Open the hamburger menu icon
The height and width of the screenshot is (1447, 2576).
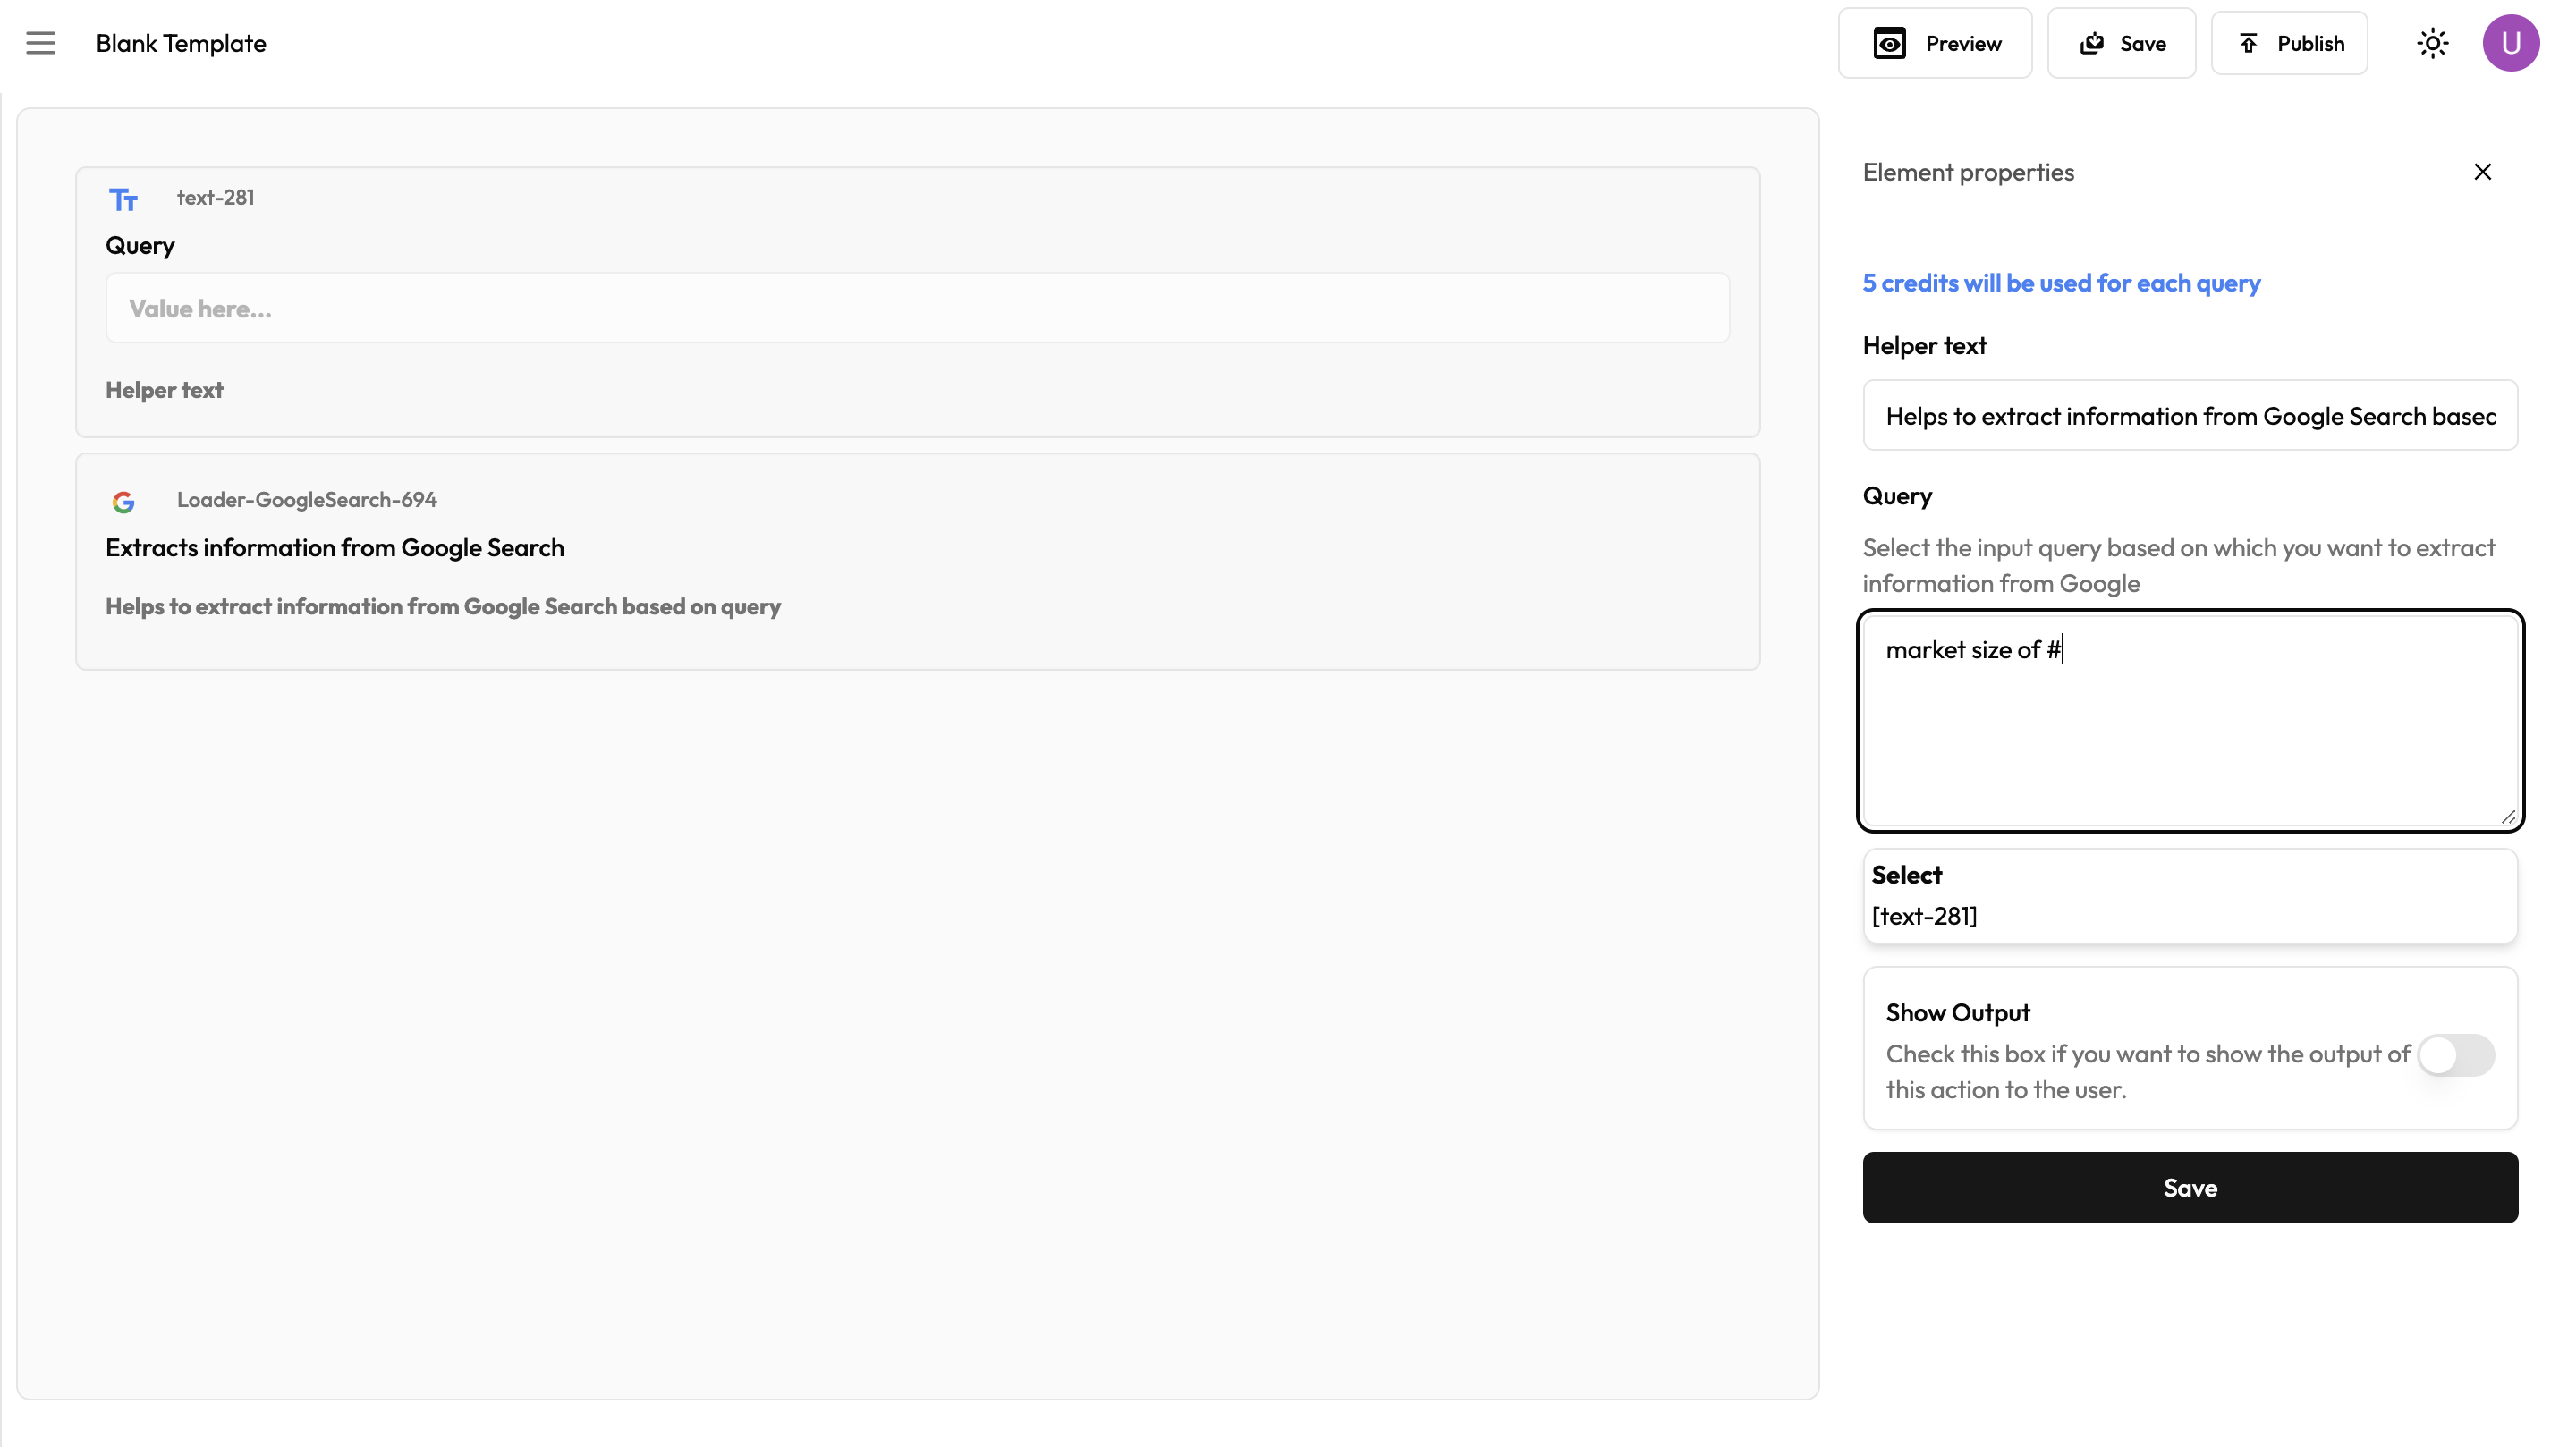[x=41, y=43]
